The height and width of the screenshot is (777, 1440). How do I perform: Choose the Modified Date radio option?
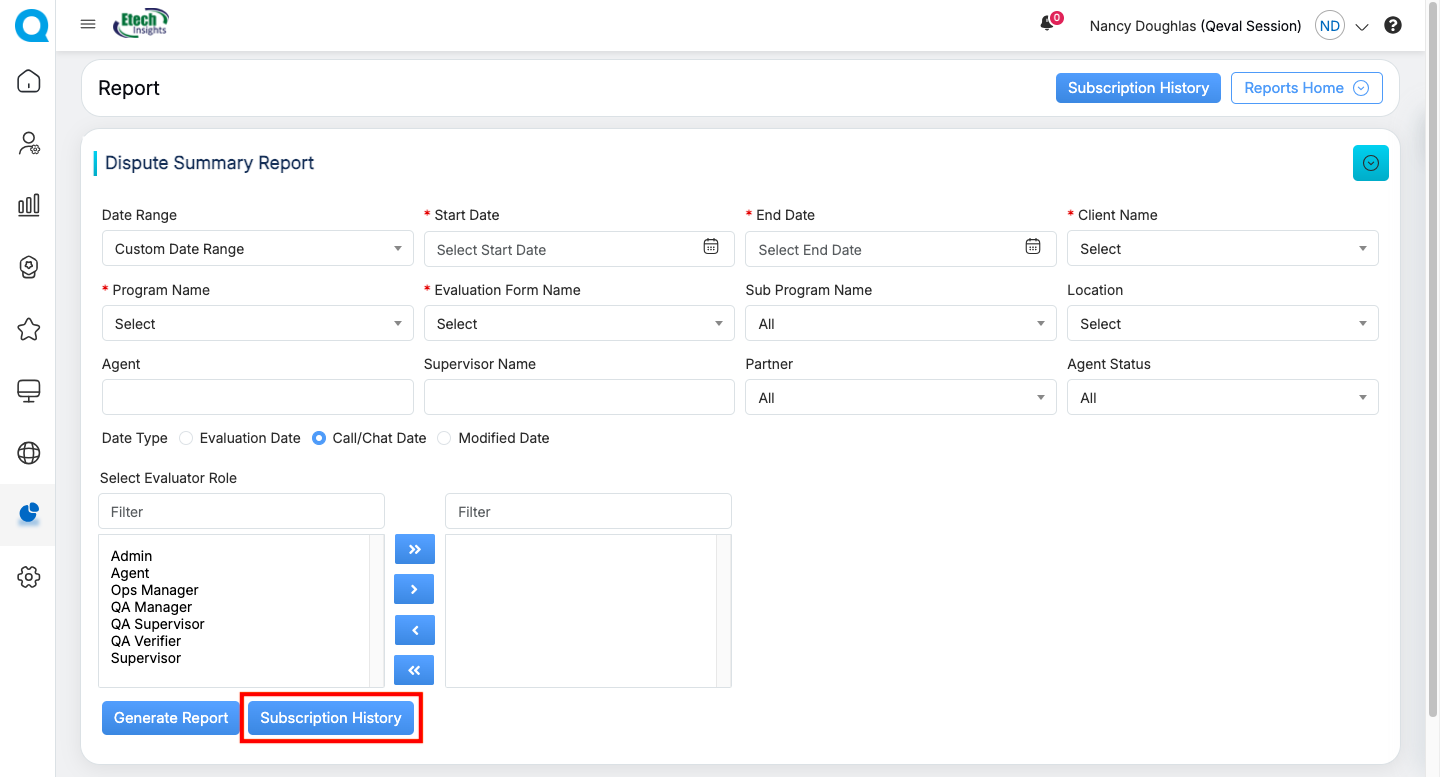[445, 438]
